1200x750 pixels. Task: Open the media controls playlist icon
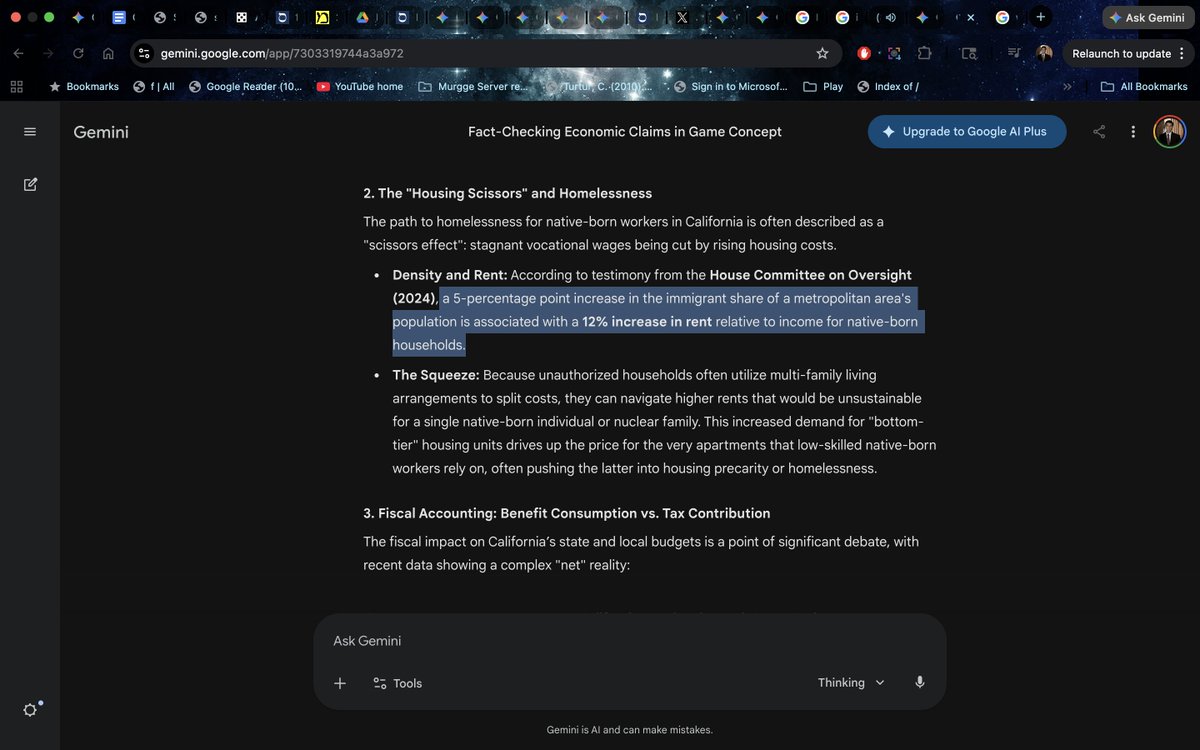pos(1014,53)
